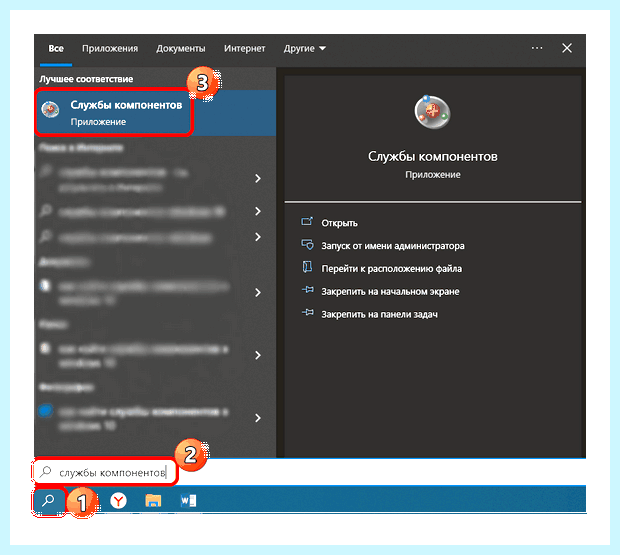The image size is (620, 555).
Task: Open Microsoft Word from the taskbar
Action: (x=188, y=501)
